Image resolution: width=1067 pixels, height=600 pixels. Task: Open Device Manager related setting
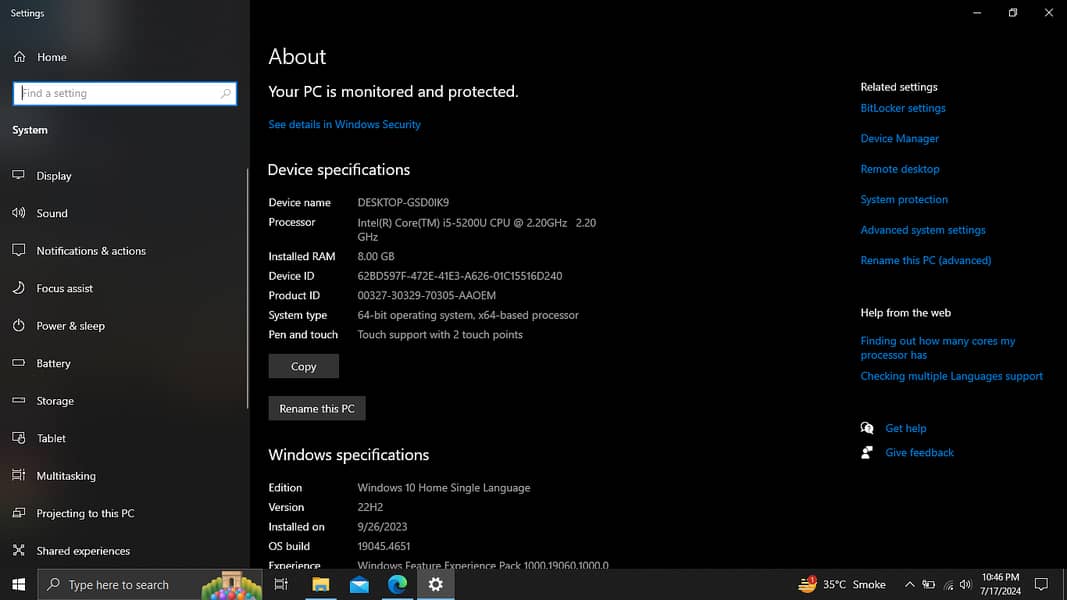click(899, 139)
